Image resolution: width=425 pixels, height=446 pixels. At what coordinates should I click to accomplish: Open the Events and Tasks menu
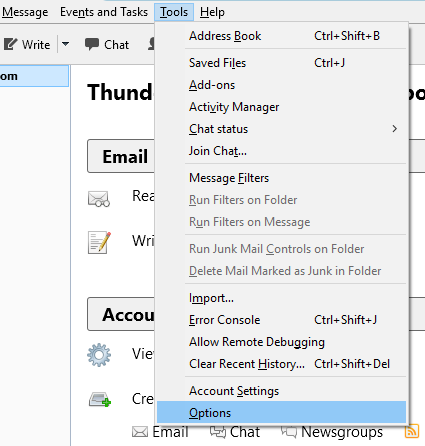click(104, 12)
